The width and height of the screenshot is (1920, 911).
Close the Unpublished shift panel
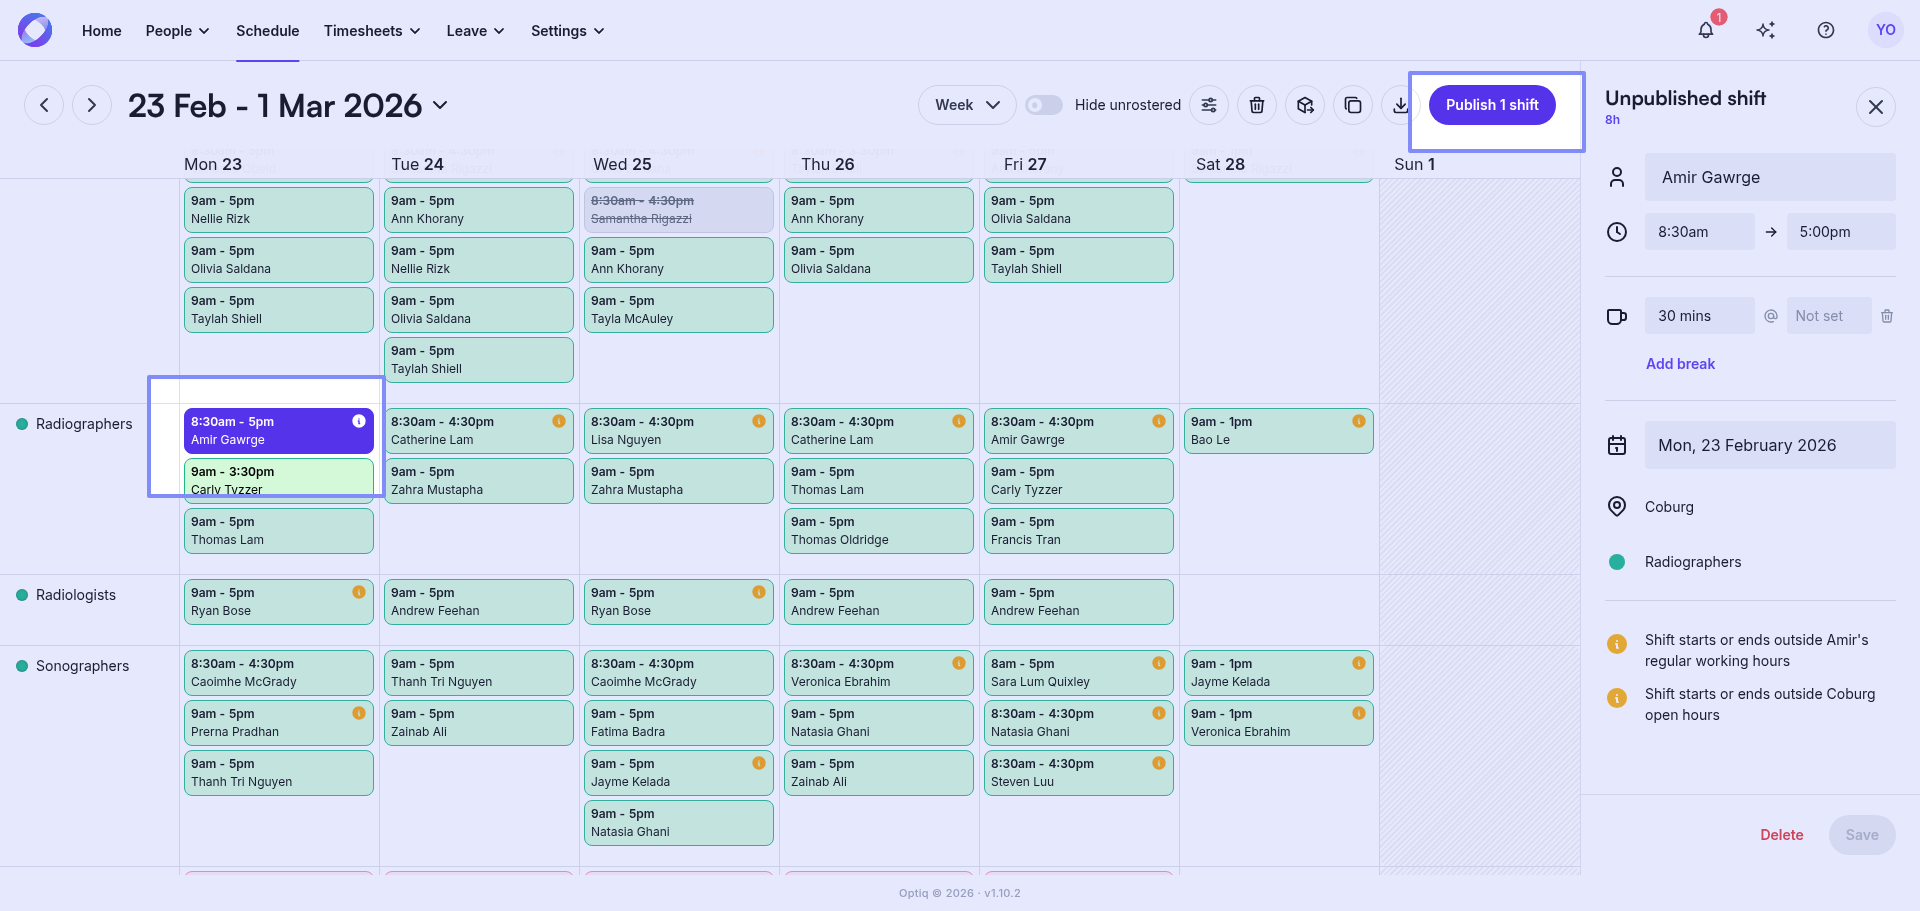1876,107
